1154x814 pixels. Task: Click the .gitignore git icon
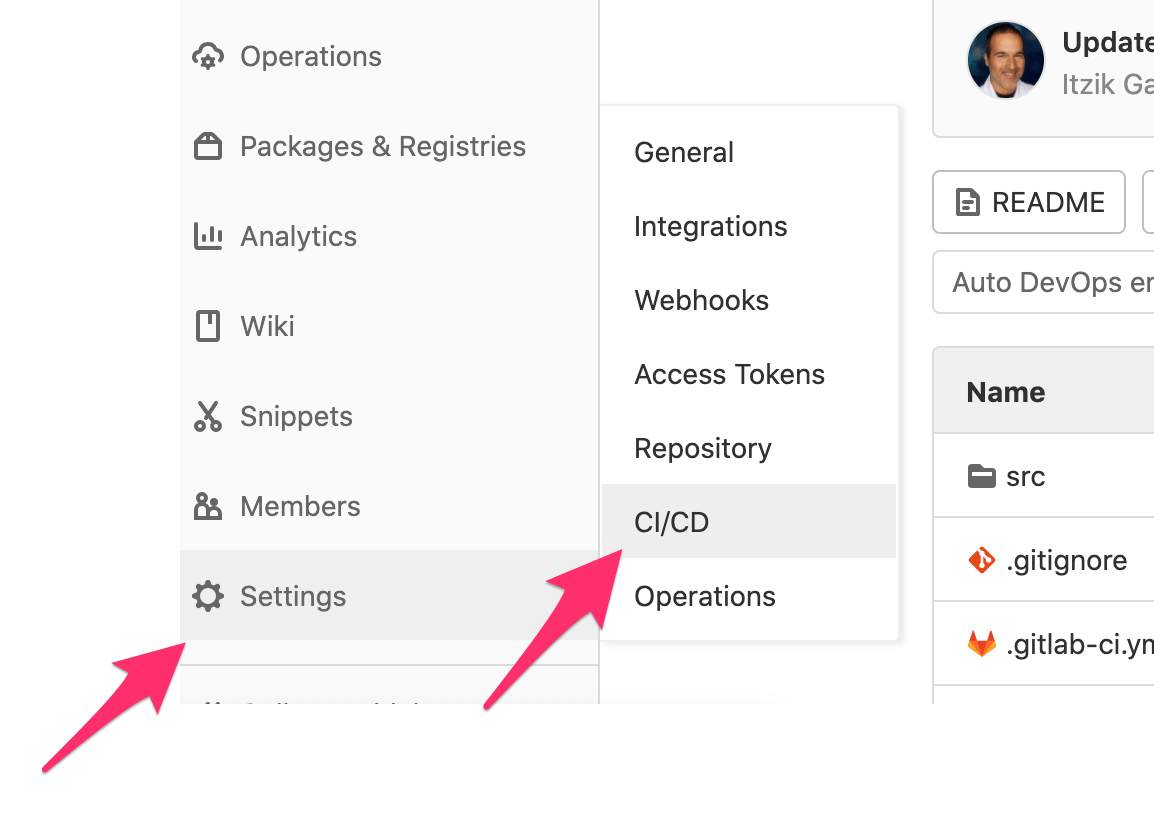point(981,560)
